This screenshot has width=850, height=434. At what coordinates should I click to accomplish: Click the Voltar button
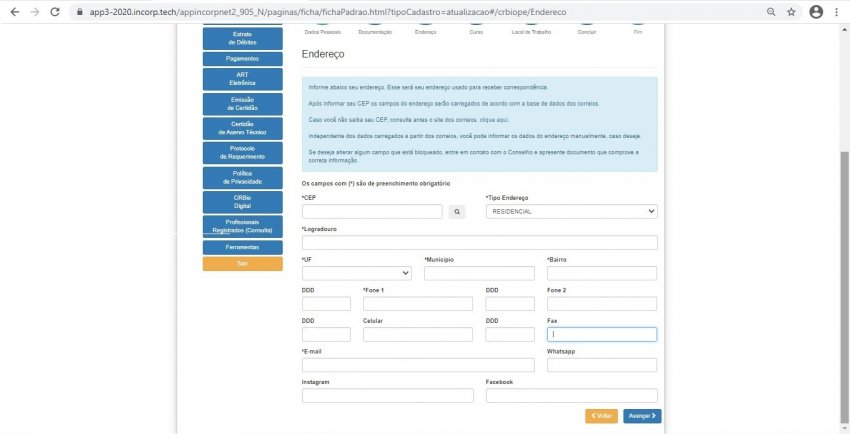(601, 416)
